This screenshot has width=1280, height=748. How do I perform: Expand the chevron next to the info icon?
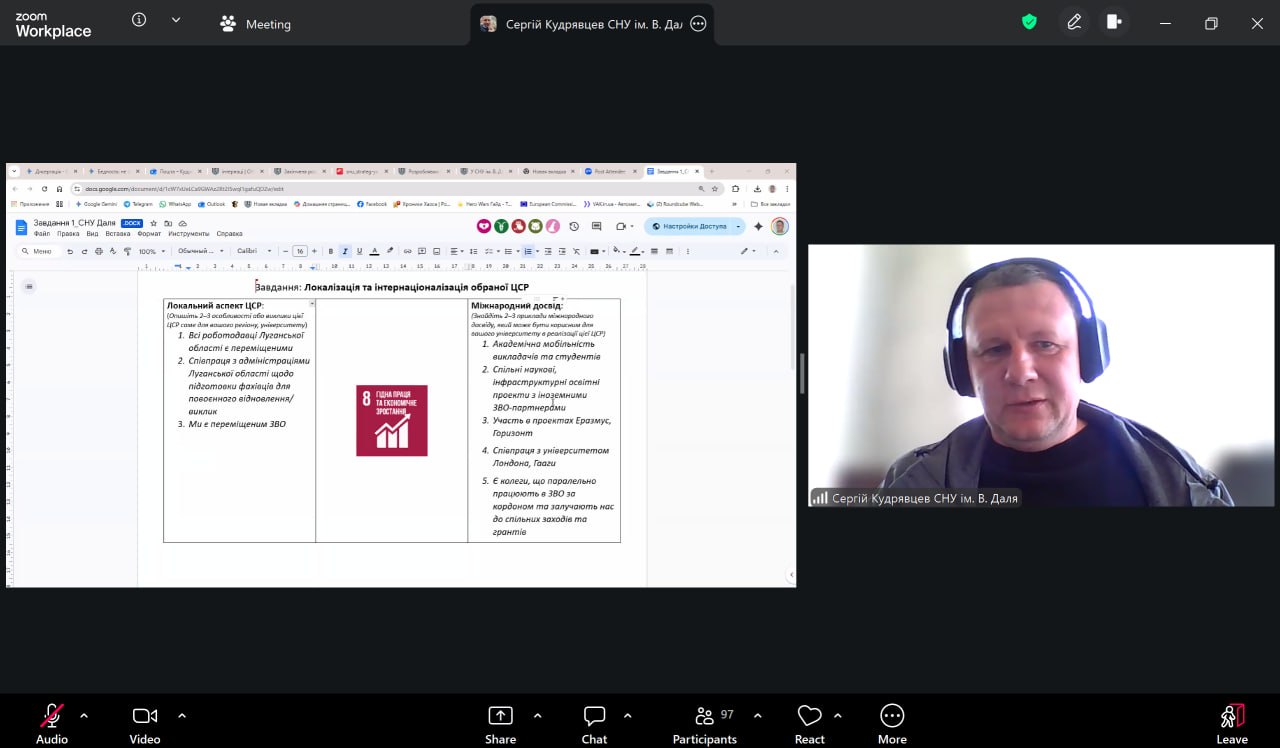coord(176,20)
